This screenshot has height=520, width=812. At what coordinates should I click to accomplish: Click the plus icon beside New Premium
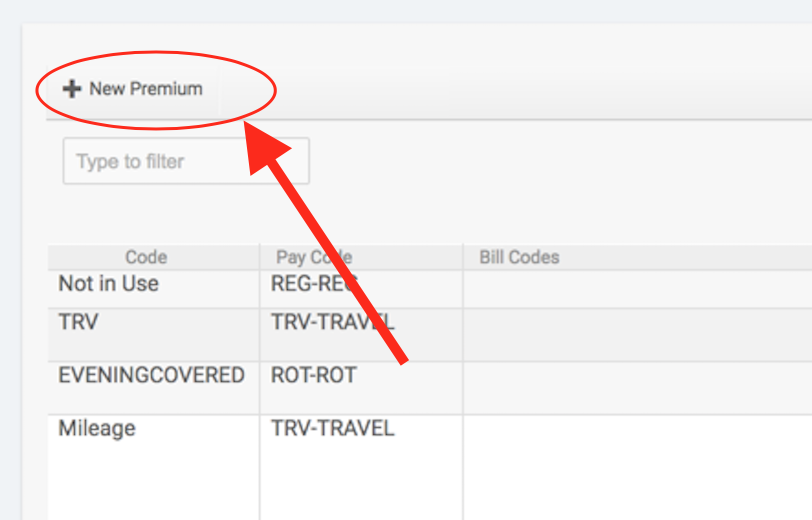click(x=71, y=89)
